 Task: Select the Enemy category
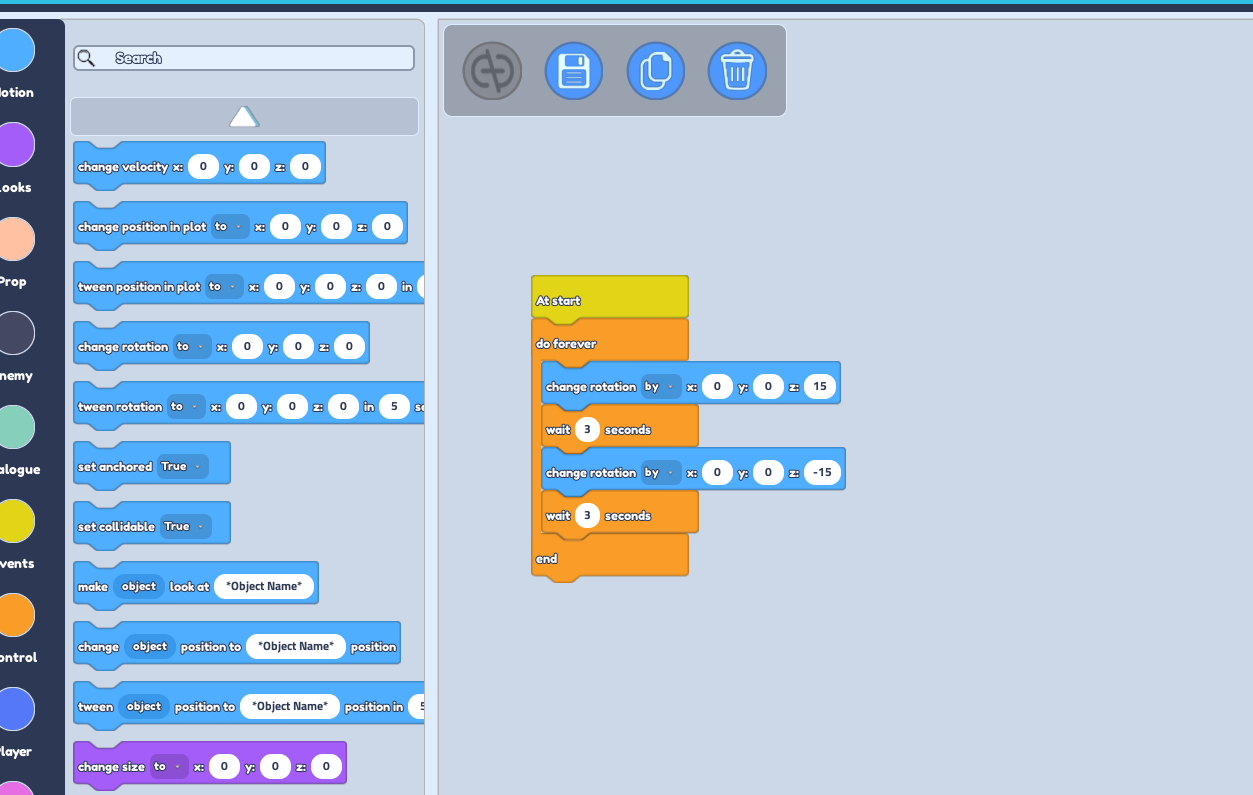(x=16, y=333)
